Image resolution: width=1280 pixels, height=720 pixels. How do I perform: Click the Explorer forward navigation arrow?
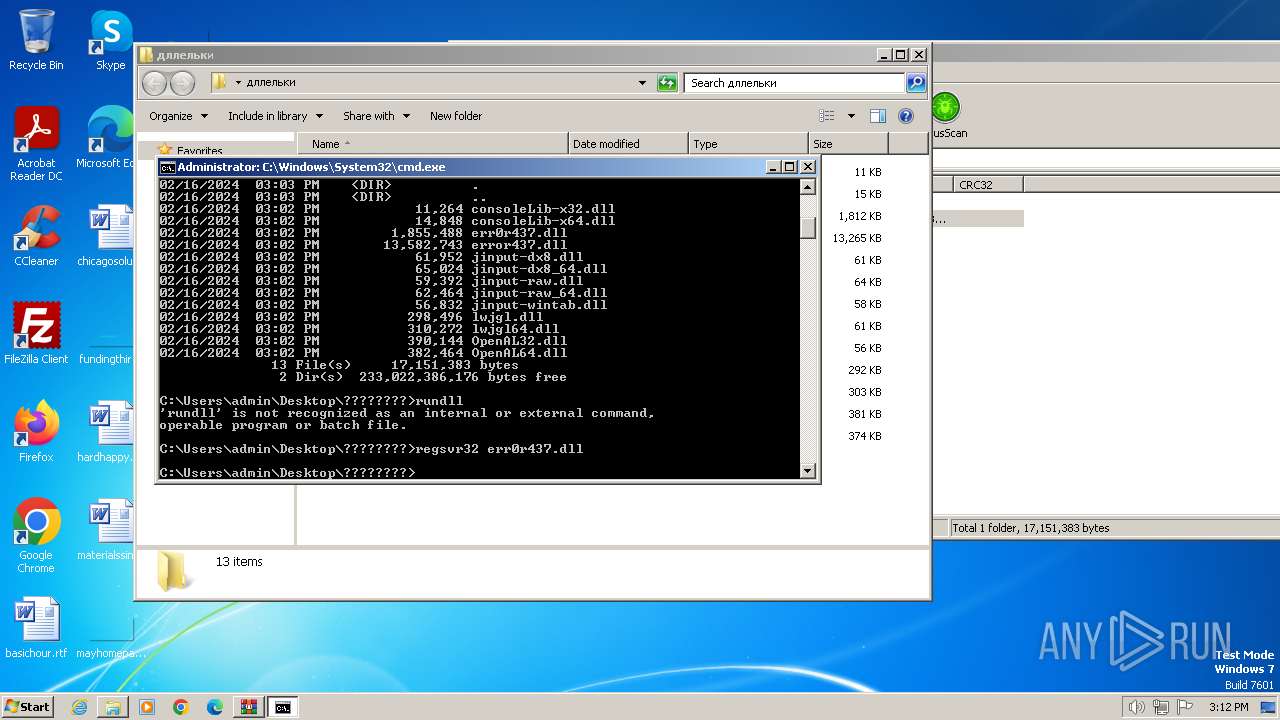coord(182,83)
